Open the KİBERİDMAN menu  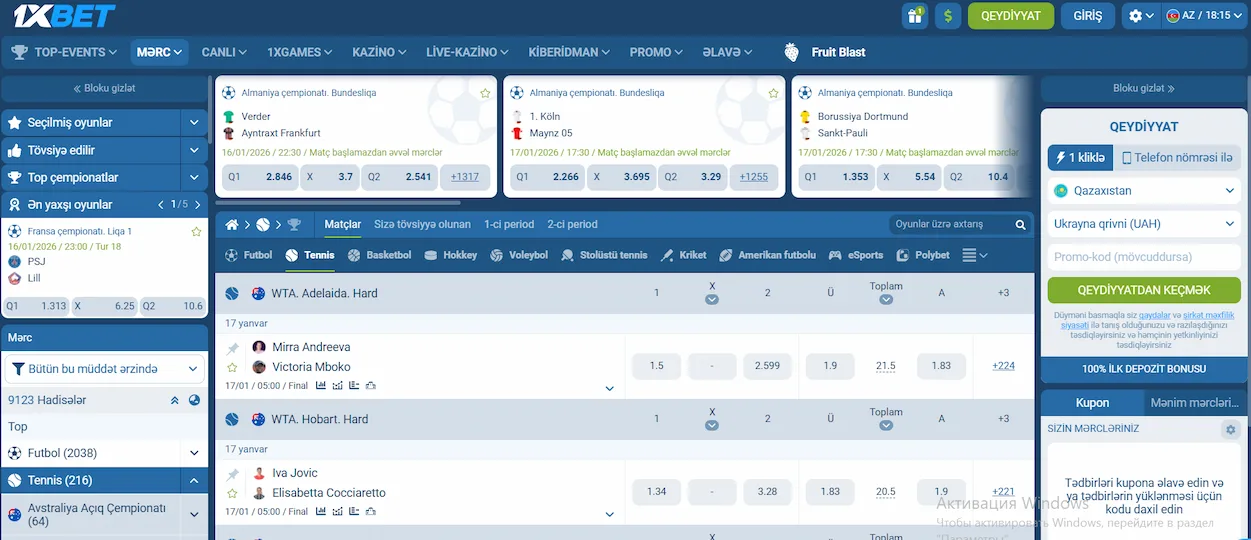[x=569, y=52]
